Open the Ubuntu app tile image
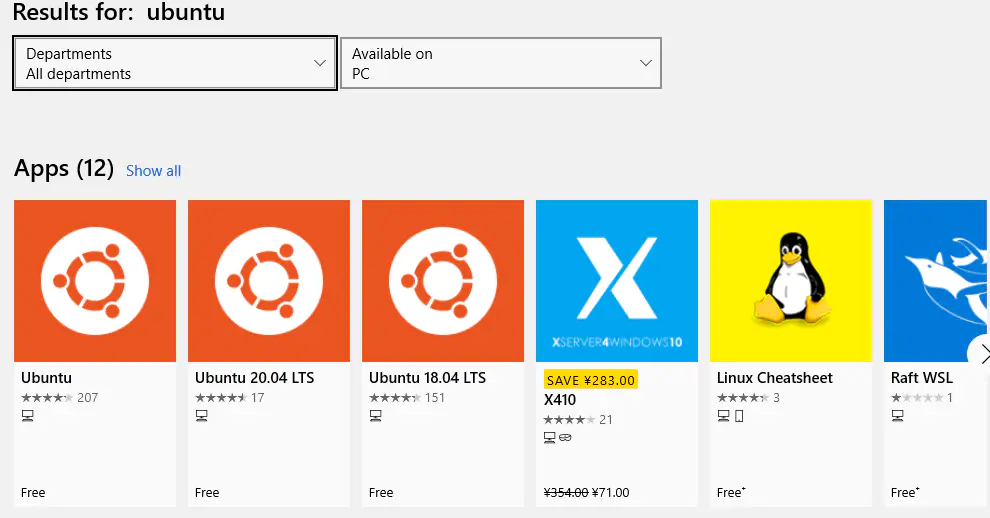The width and height of the screenshot is (990, 518). tap(95, 281)
